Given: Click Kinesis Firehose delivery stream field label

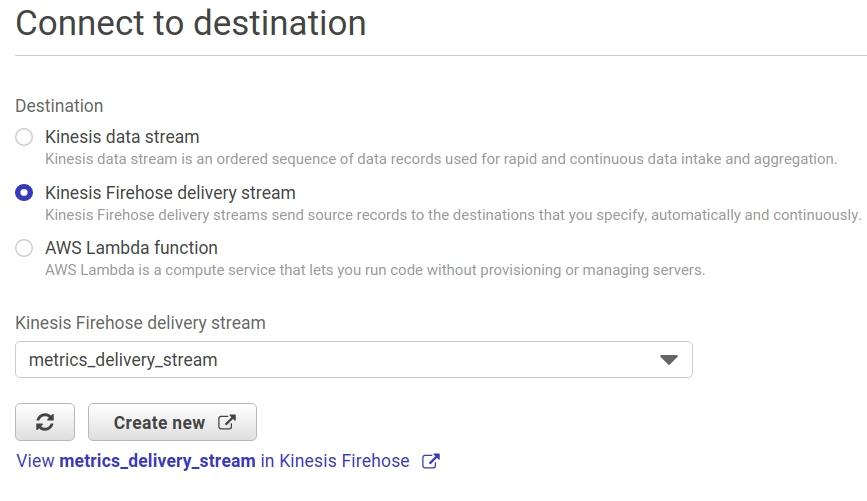Looking at the screenshot, I should click(140, 323).
